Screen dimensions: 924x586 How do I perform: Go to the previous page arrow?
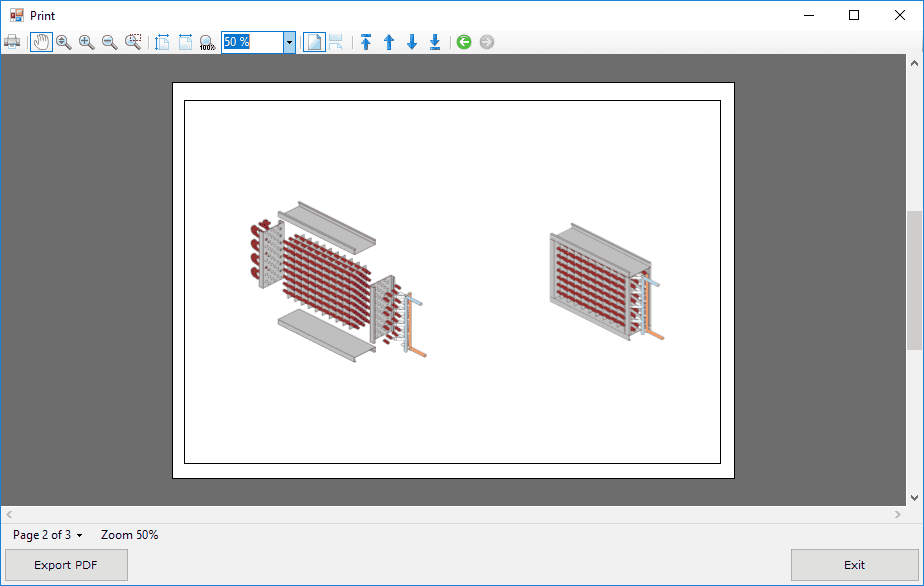coord(389,42)
